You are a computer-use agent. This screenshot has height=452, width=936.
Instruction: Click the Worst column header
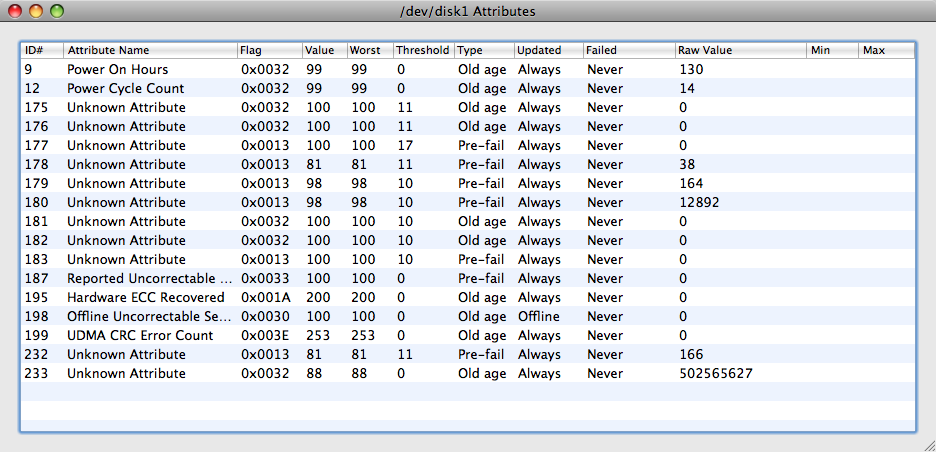[x=370, y=51]
